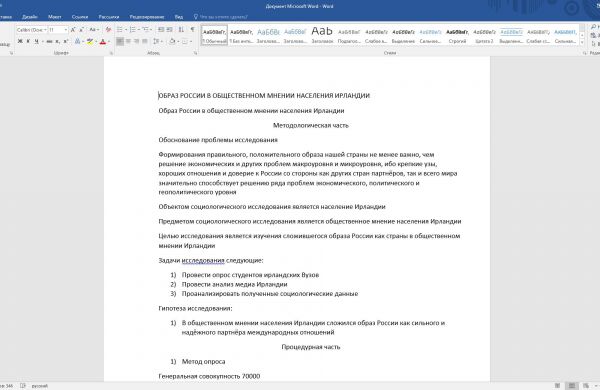Click the search (magnifier) icon in Editing group

(593, 27)
